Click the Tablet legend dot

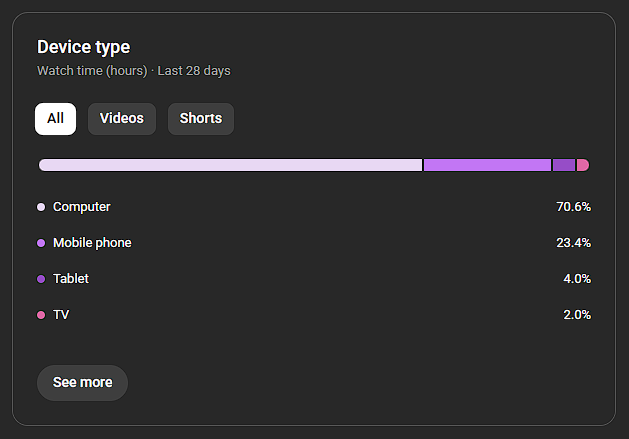[41, 279]
